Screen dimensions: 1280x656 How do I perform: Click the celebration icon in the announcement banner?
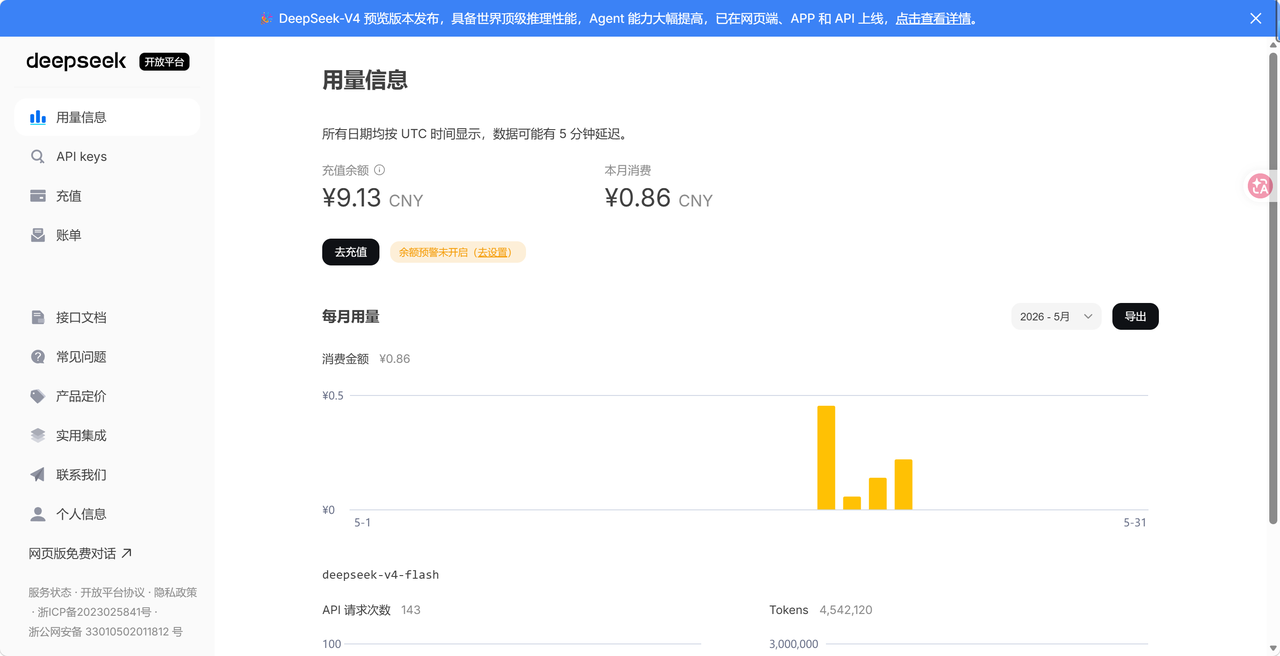[x=267, y=18]
